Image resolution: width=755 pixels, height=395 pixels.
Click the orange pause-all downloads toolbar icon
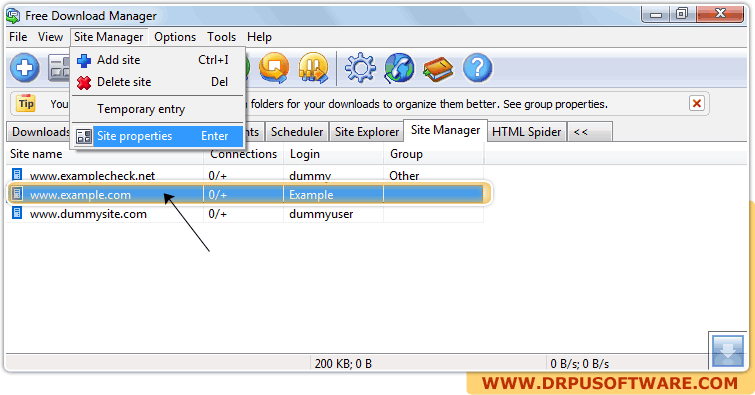click(x=313, y=68)
